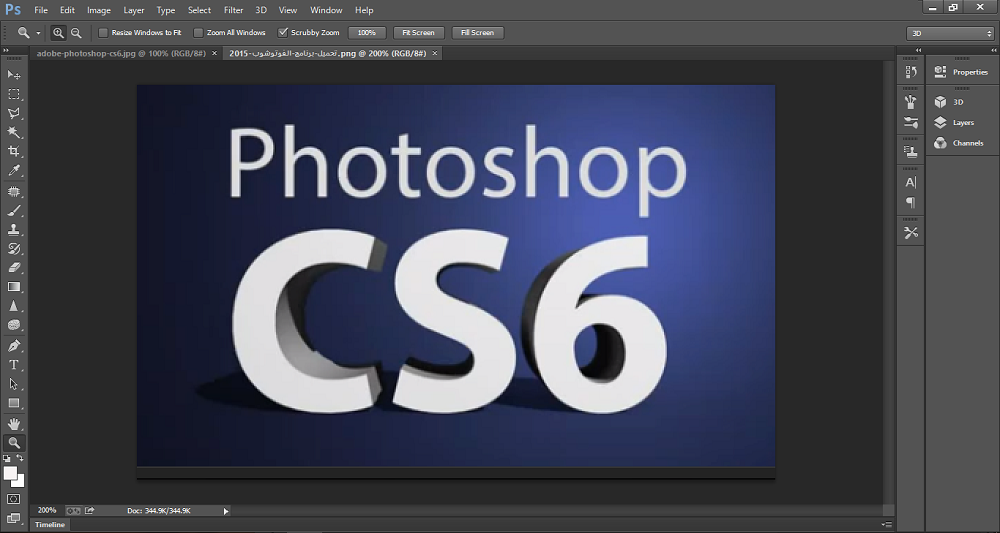Select the Hand tool
Viewport: 1000px width, 533px height.
13,424
